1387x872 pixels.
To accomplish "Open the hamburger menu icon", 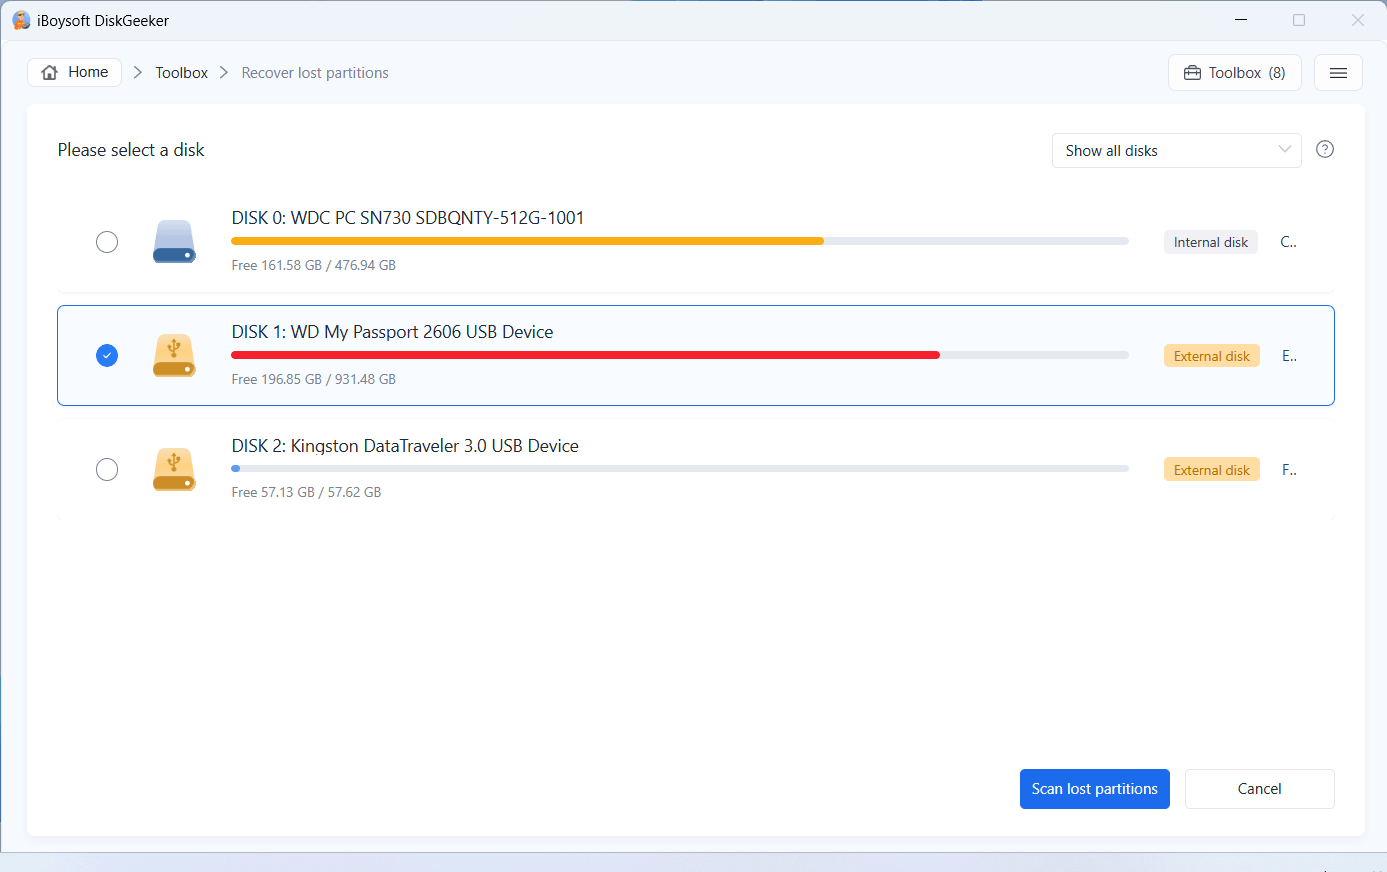I will pos(1338,73).
